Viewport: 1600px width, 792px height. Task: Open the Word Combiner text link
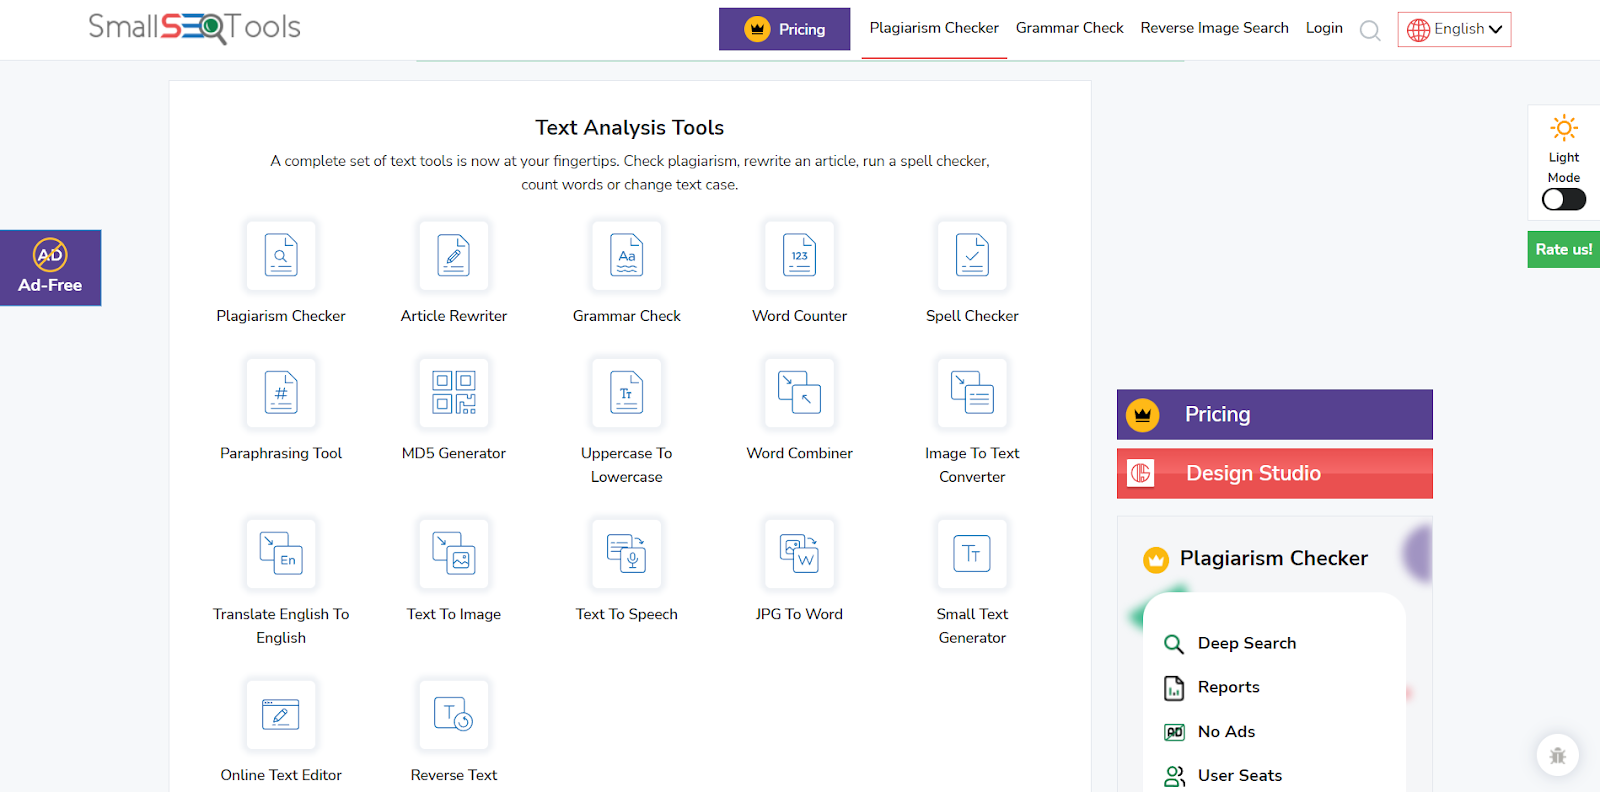coord(800,453)
